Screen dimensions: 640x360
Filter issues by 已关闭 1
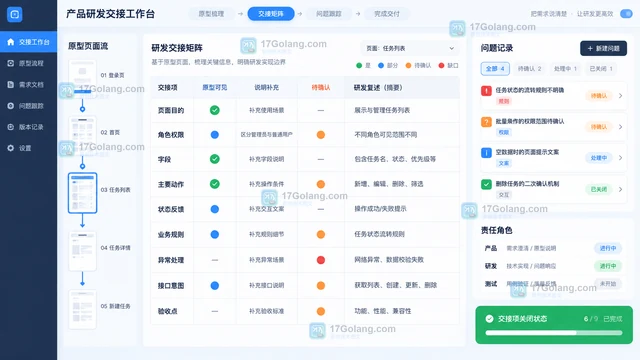coord(601,69)
